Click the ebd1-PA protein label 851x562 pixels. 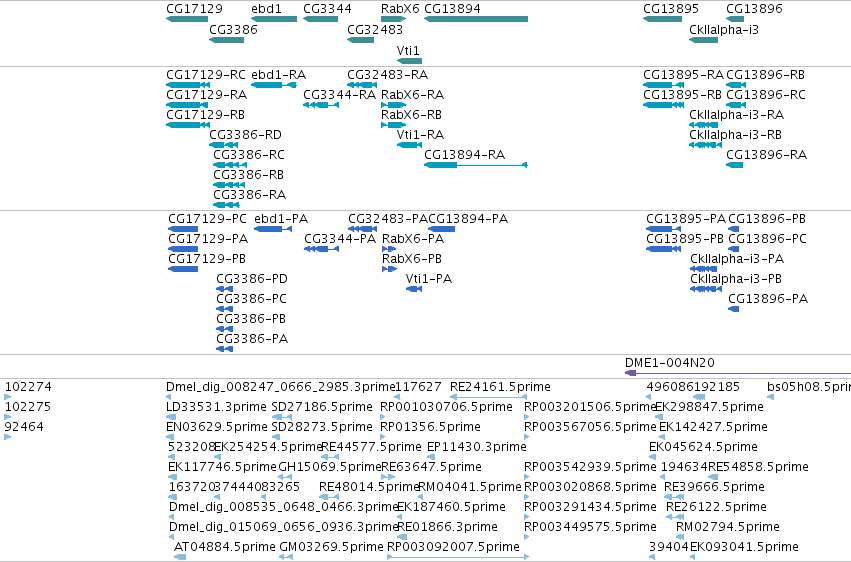click(x=281, y=219)
